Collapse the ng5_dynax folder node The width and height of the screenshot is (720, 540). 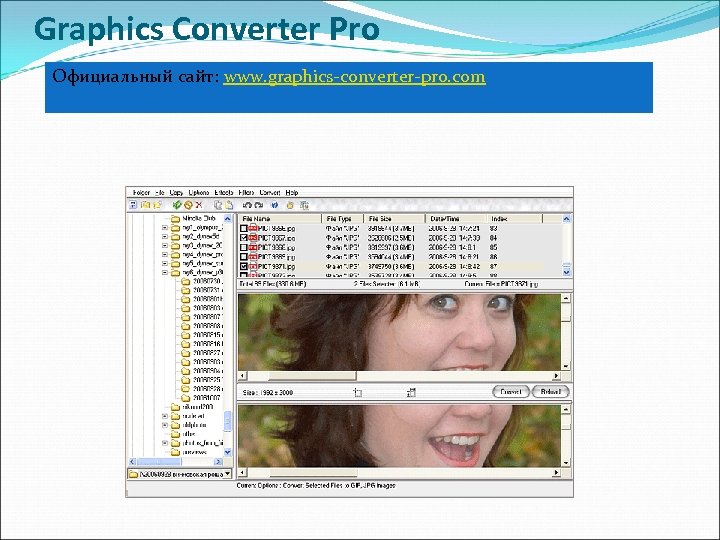pos(165,264)
